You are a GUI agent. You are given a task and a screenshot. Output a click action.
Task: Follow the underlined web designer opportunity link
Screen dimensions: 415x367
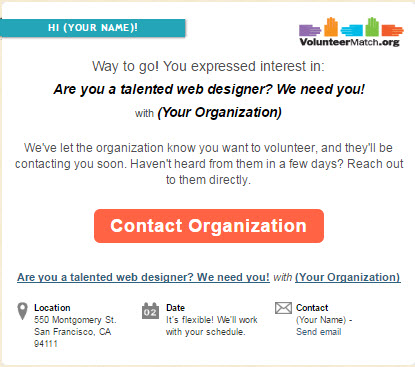143,277
